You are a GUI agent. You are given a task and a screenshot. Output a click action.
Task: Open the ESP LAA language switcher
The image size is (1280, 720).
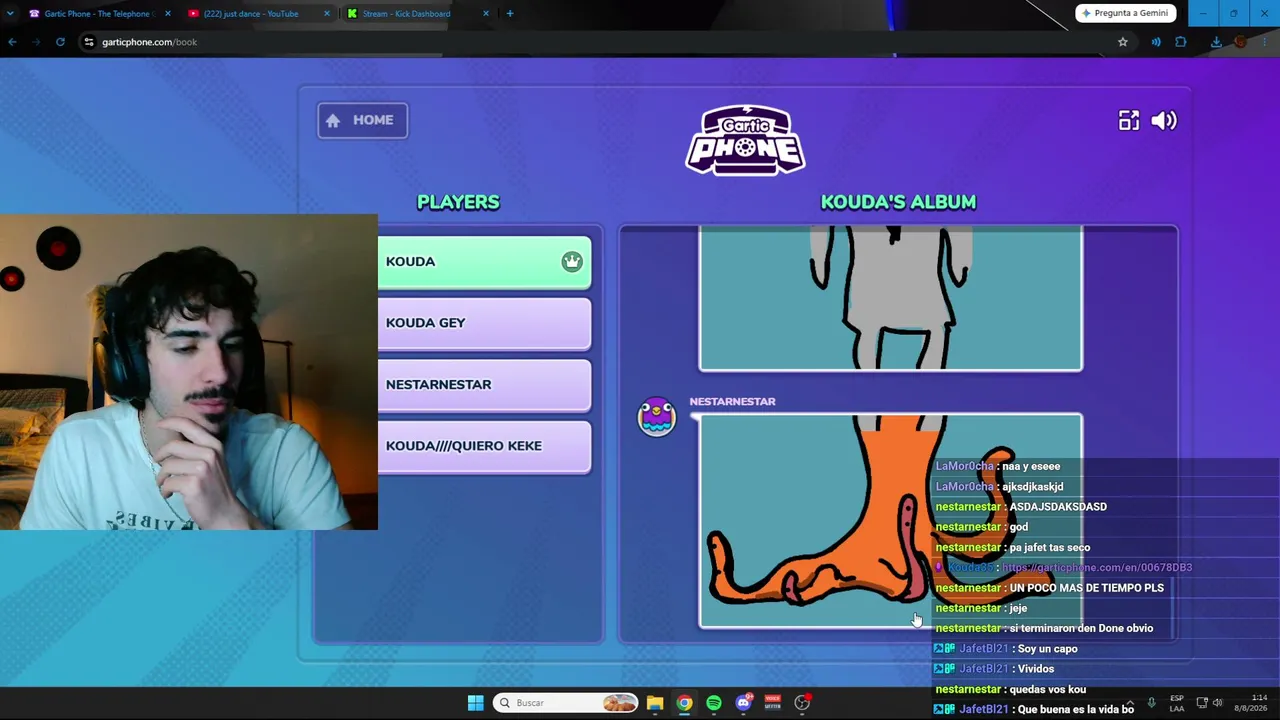point(1177,703)
